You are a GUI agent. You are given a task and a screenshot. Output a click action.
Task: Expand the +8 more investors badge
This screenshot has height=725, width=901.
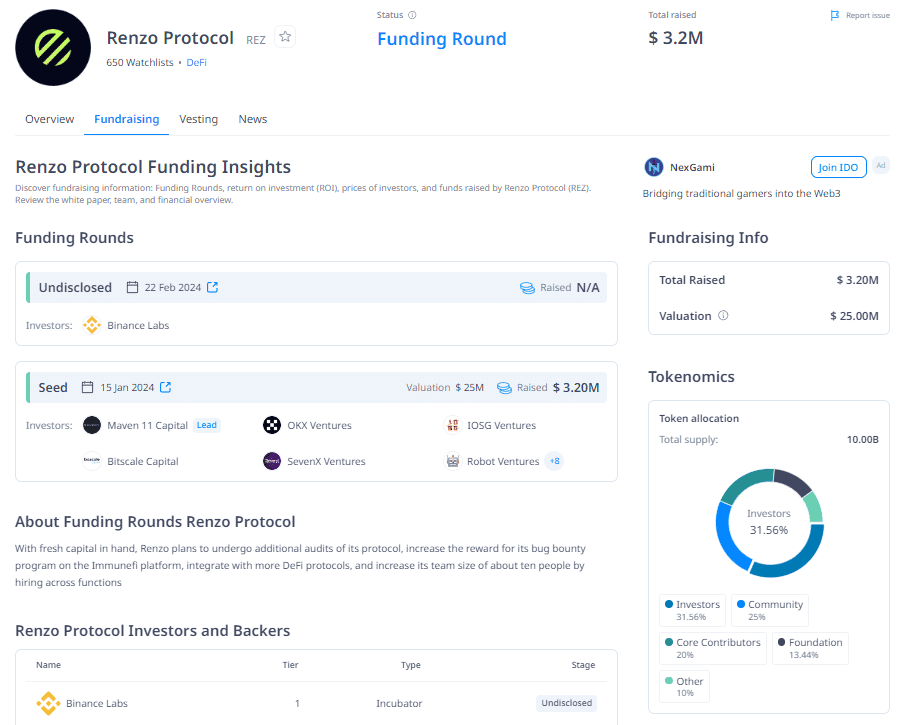pos(554,461)
